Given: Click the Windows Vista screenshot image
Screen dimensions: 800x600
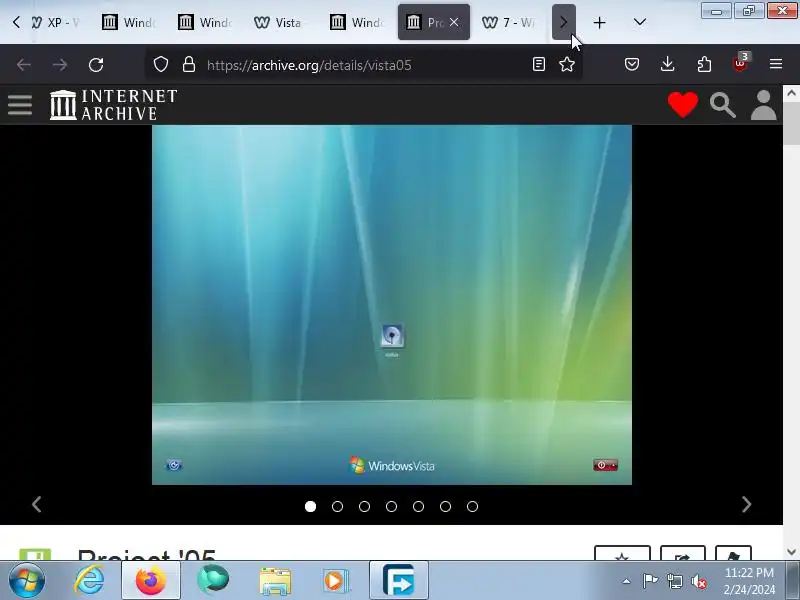Looking at the screenshot, I should coord(392,305).
